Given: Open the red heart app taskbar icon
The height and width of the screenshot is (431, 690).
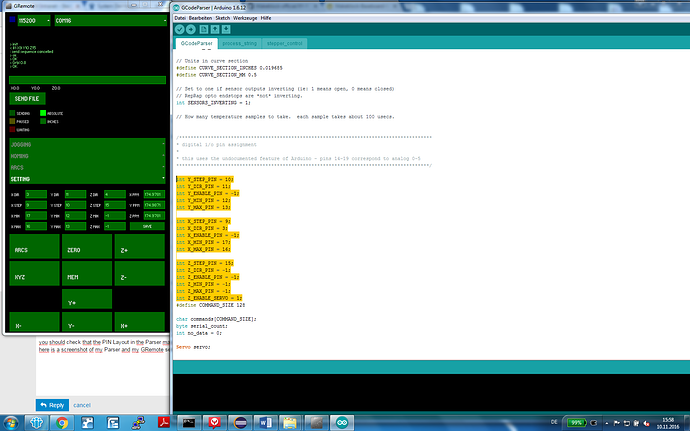Looking at the screenshot, I should 214,423.
